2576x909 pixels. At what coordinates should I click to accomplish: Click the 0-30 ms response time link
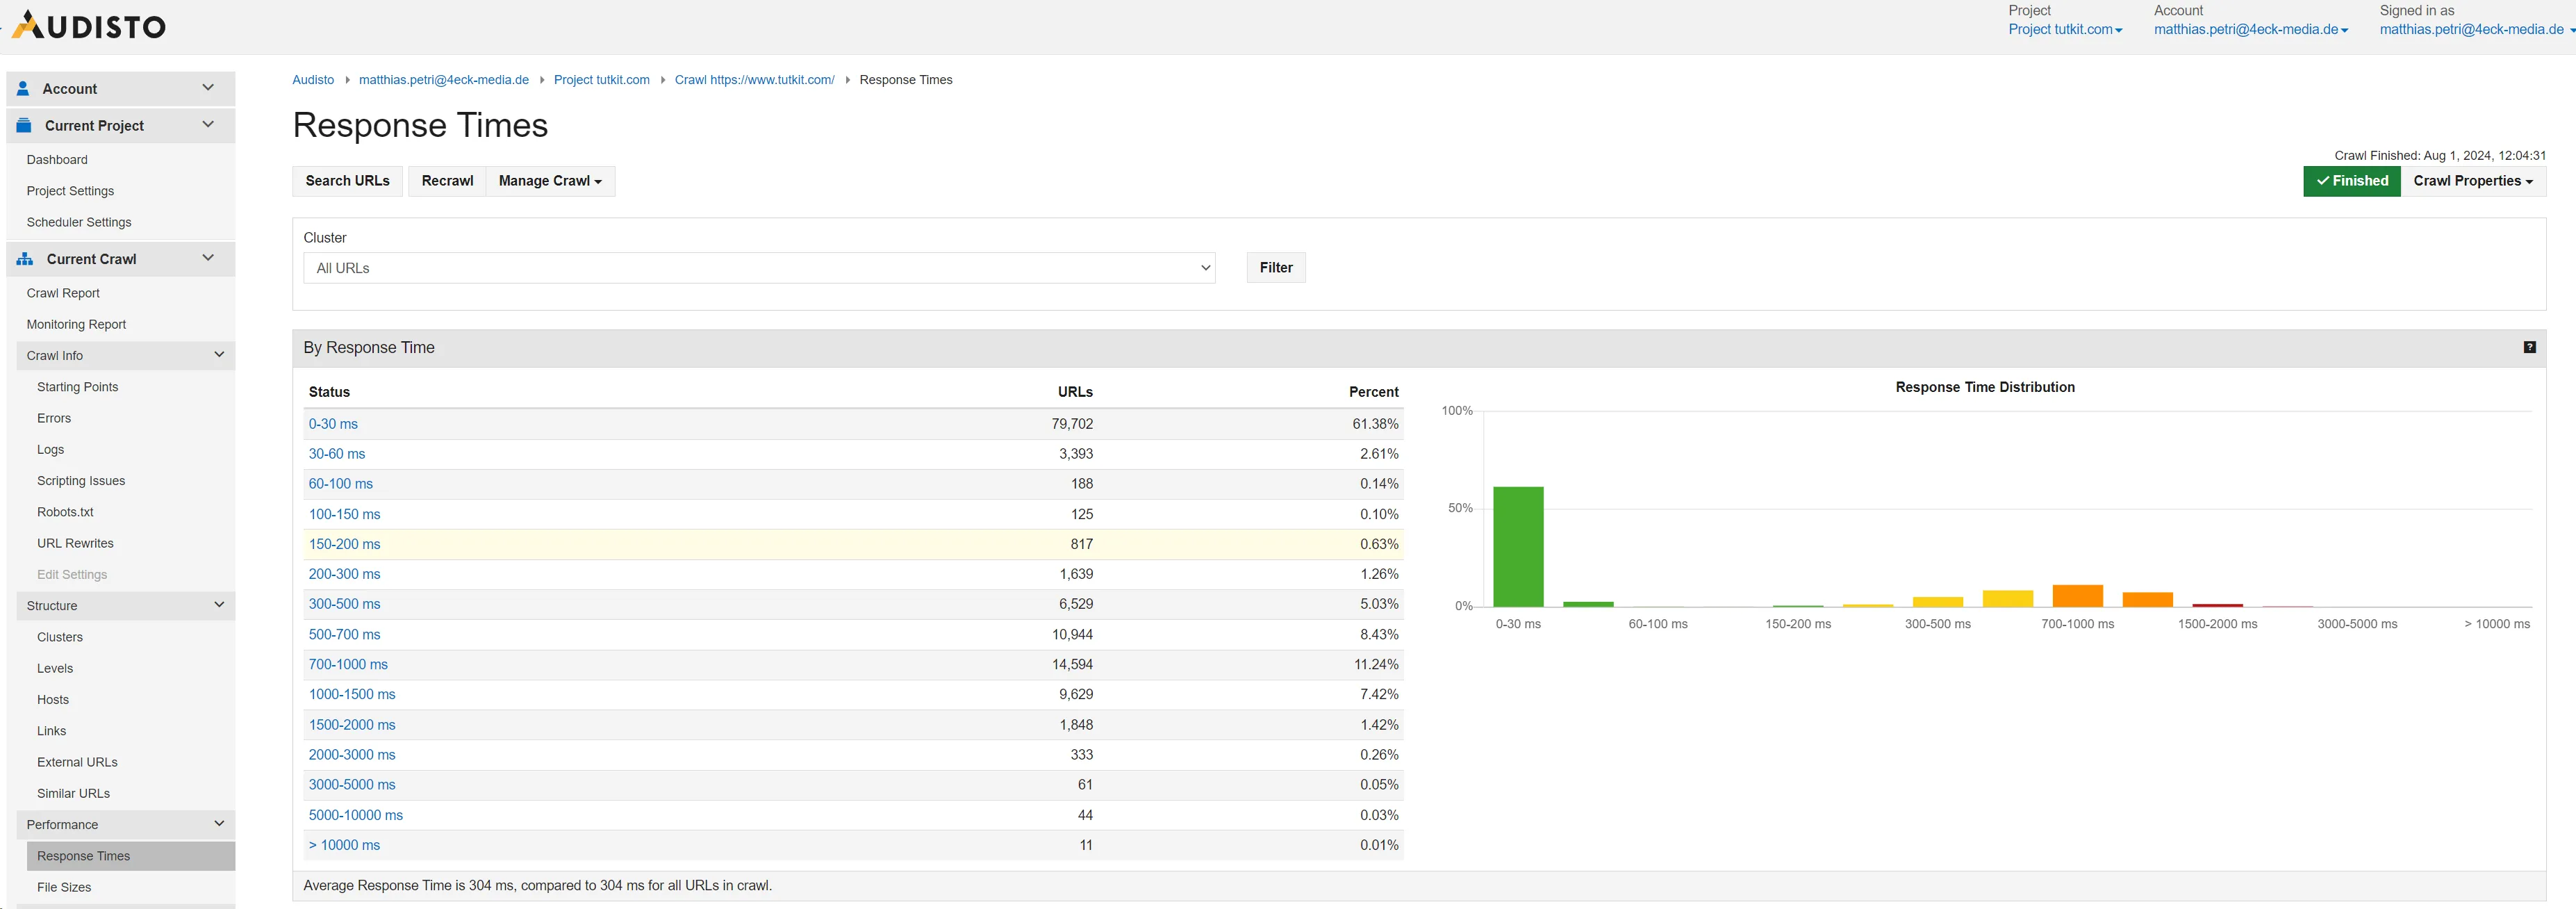pos(333,424)
